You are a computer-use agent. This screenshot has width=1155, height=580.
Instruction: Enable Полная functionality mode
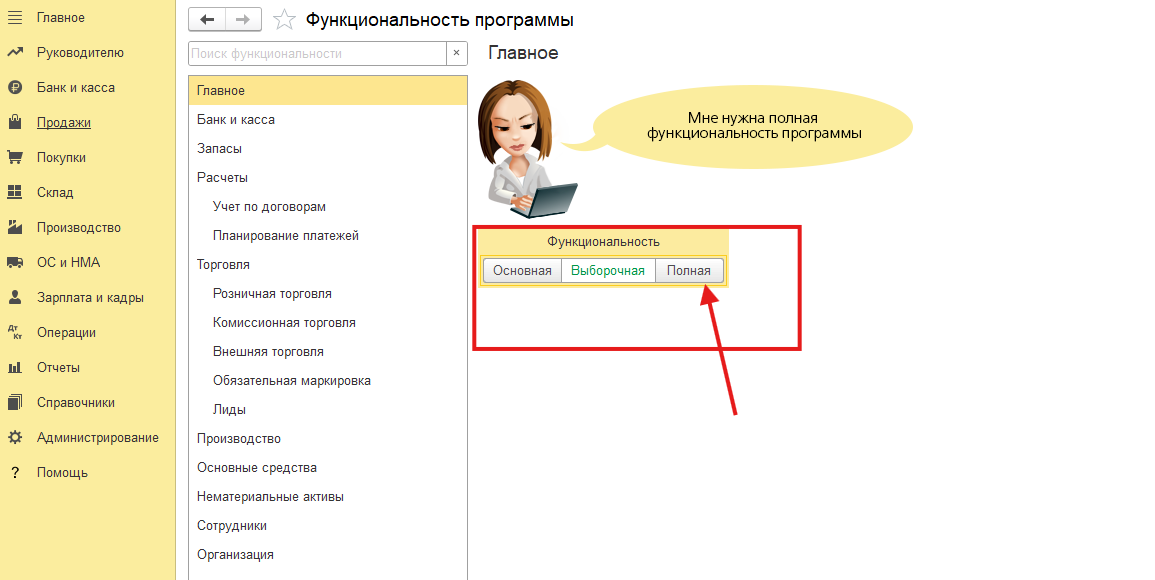(689, 271)
